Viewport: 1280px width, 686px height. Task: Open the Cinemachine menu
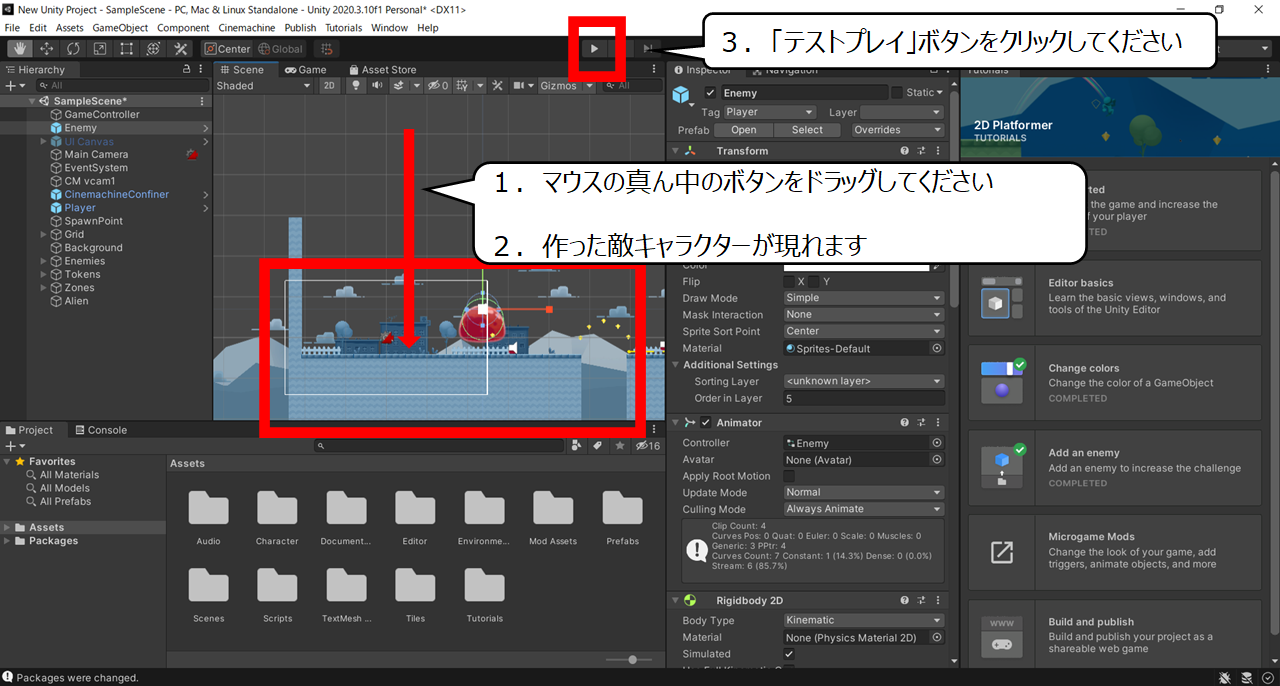[248, 28]
